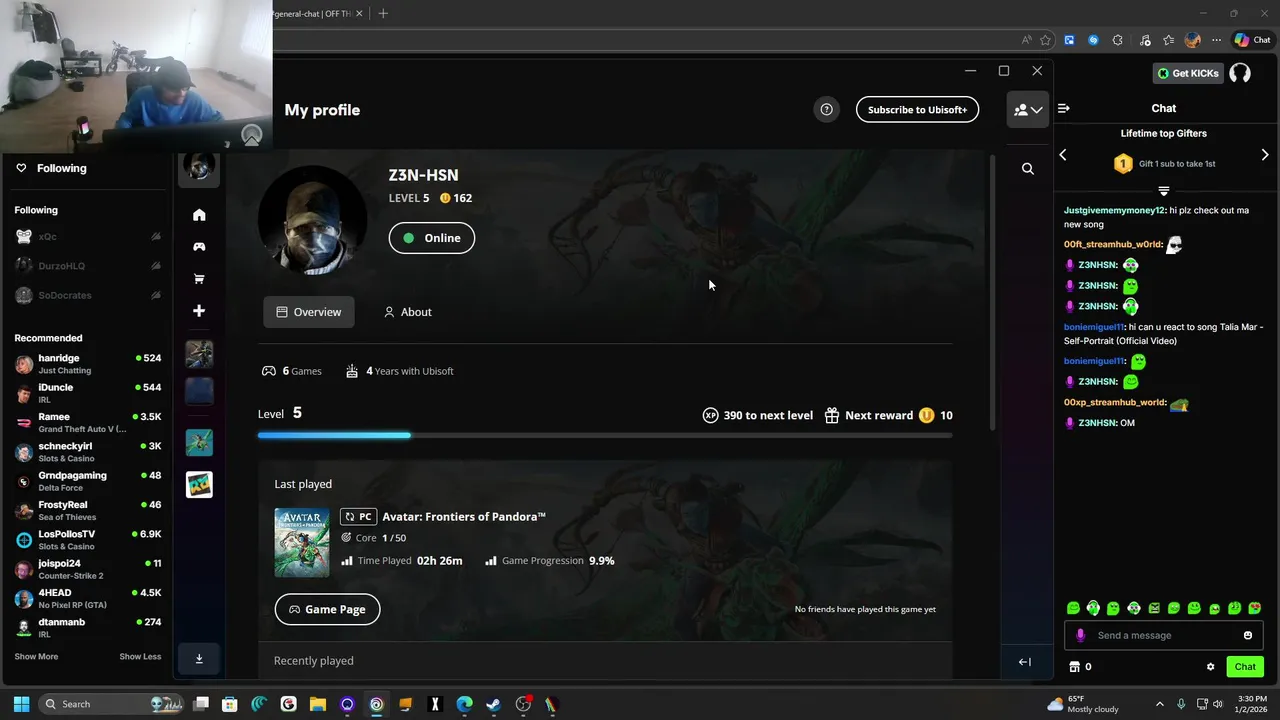Select the Overview tab
Image resolution: width=1280 pixels, height=720 pixels.
coord(309,312)
